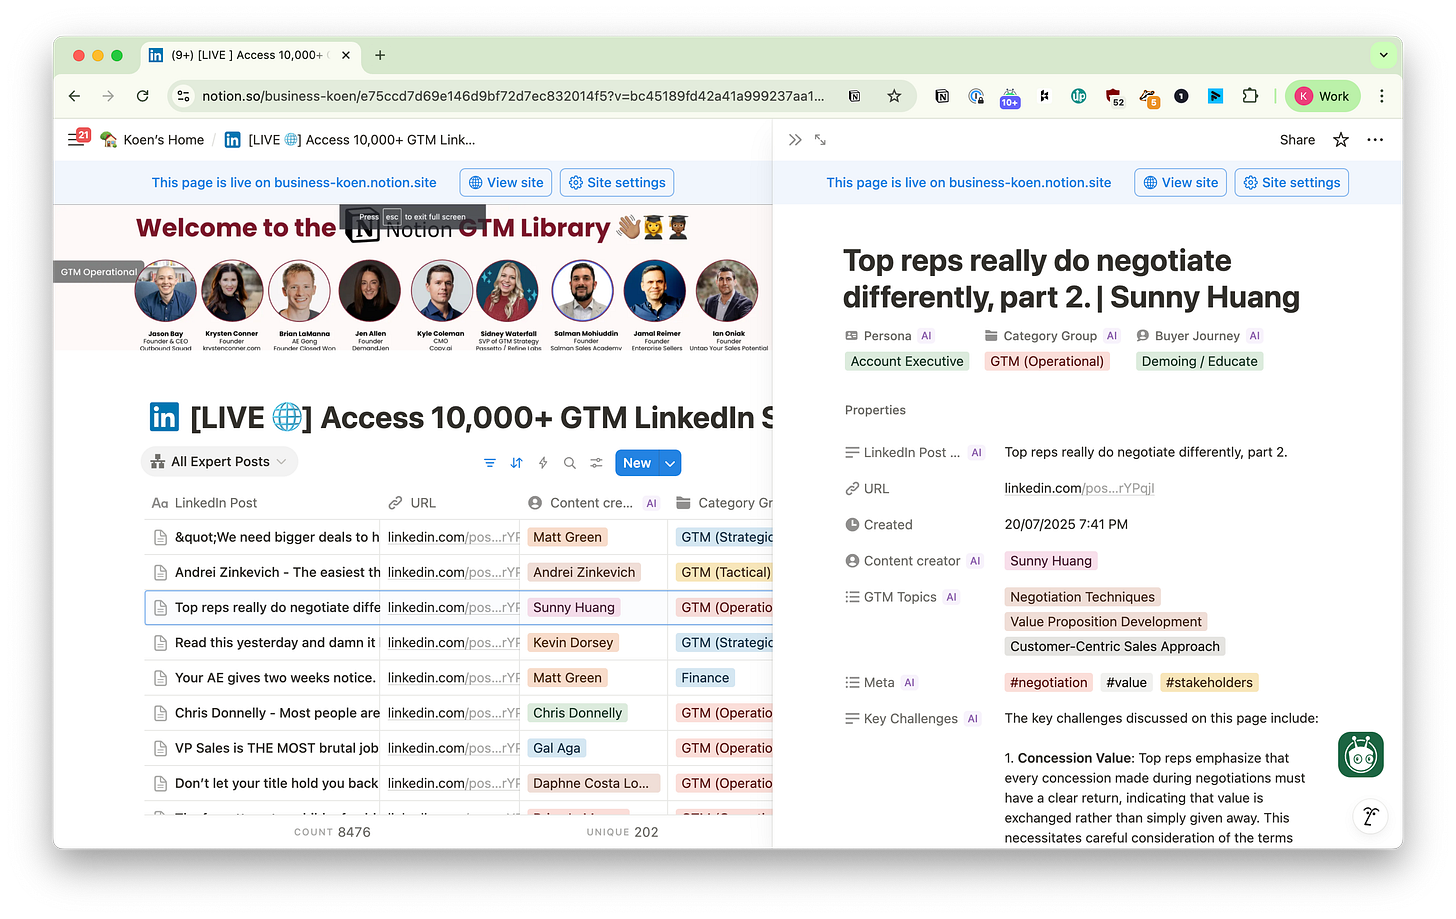This screenshot has height=919, width=1456.
Task: Open the Category Group column header menu
Action: pyautogui.click(x=724, y=503)
